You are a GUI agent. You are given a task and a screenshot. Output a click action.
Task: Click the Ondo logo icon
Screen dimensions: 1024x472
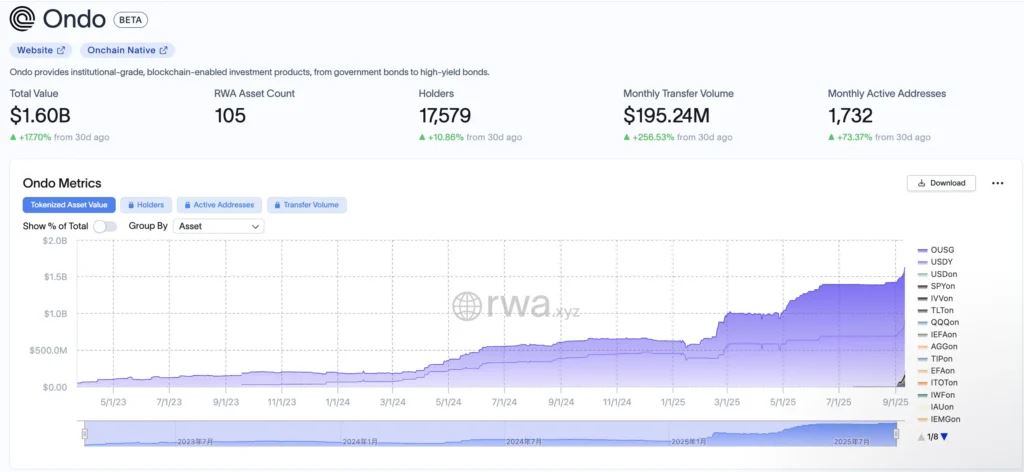(x=23, y=18)
